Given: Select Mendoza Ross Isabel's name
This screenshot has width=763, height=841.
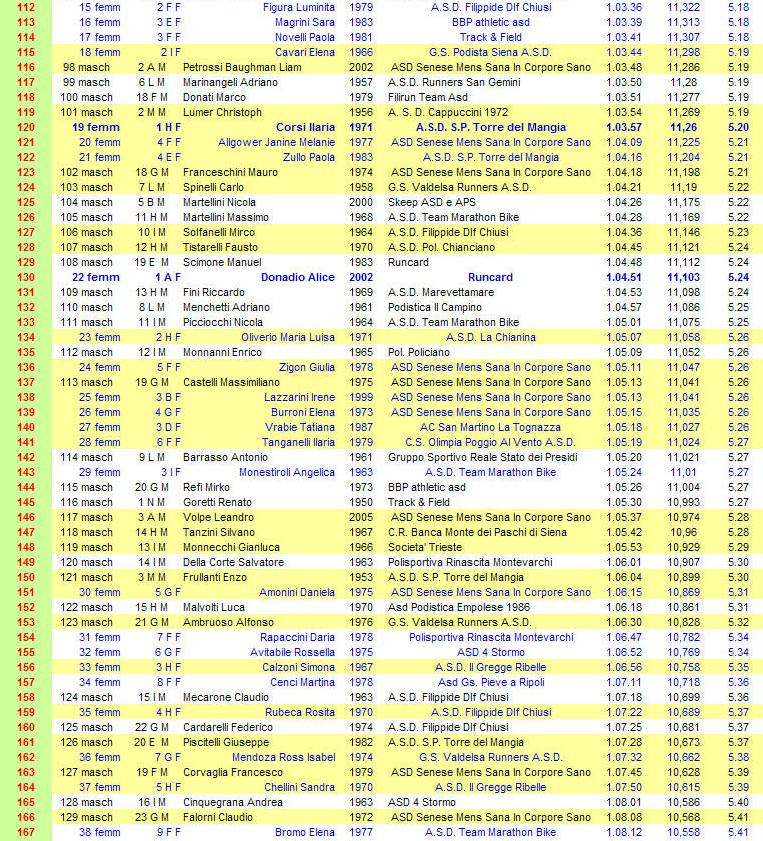Looking at the screenshot, I should coord(284,758).
